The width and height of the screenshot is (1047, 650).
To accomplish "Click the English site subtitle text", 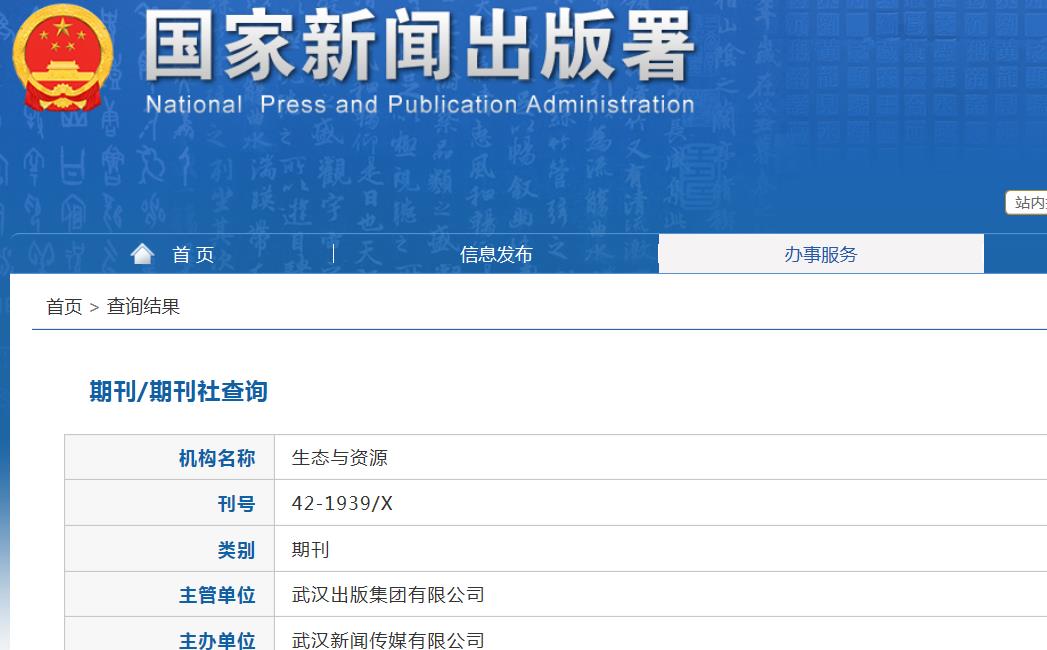I will tap(420, 103).
